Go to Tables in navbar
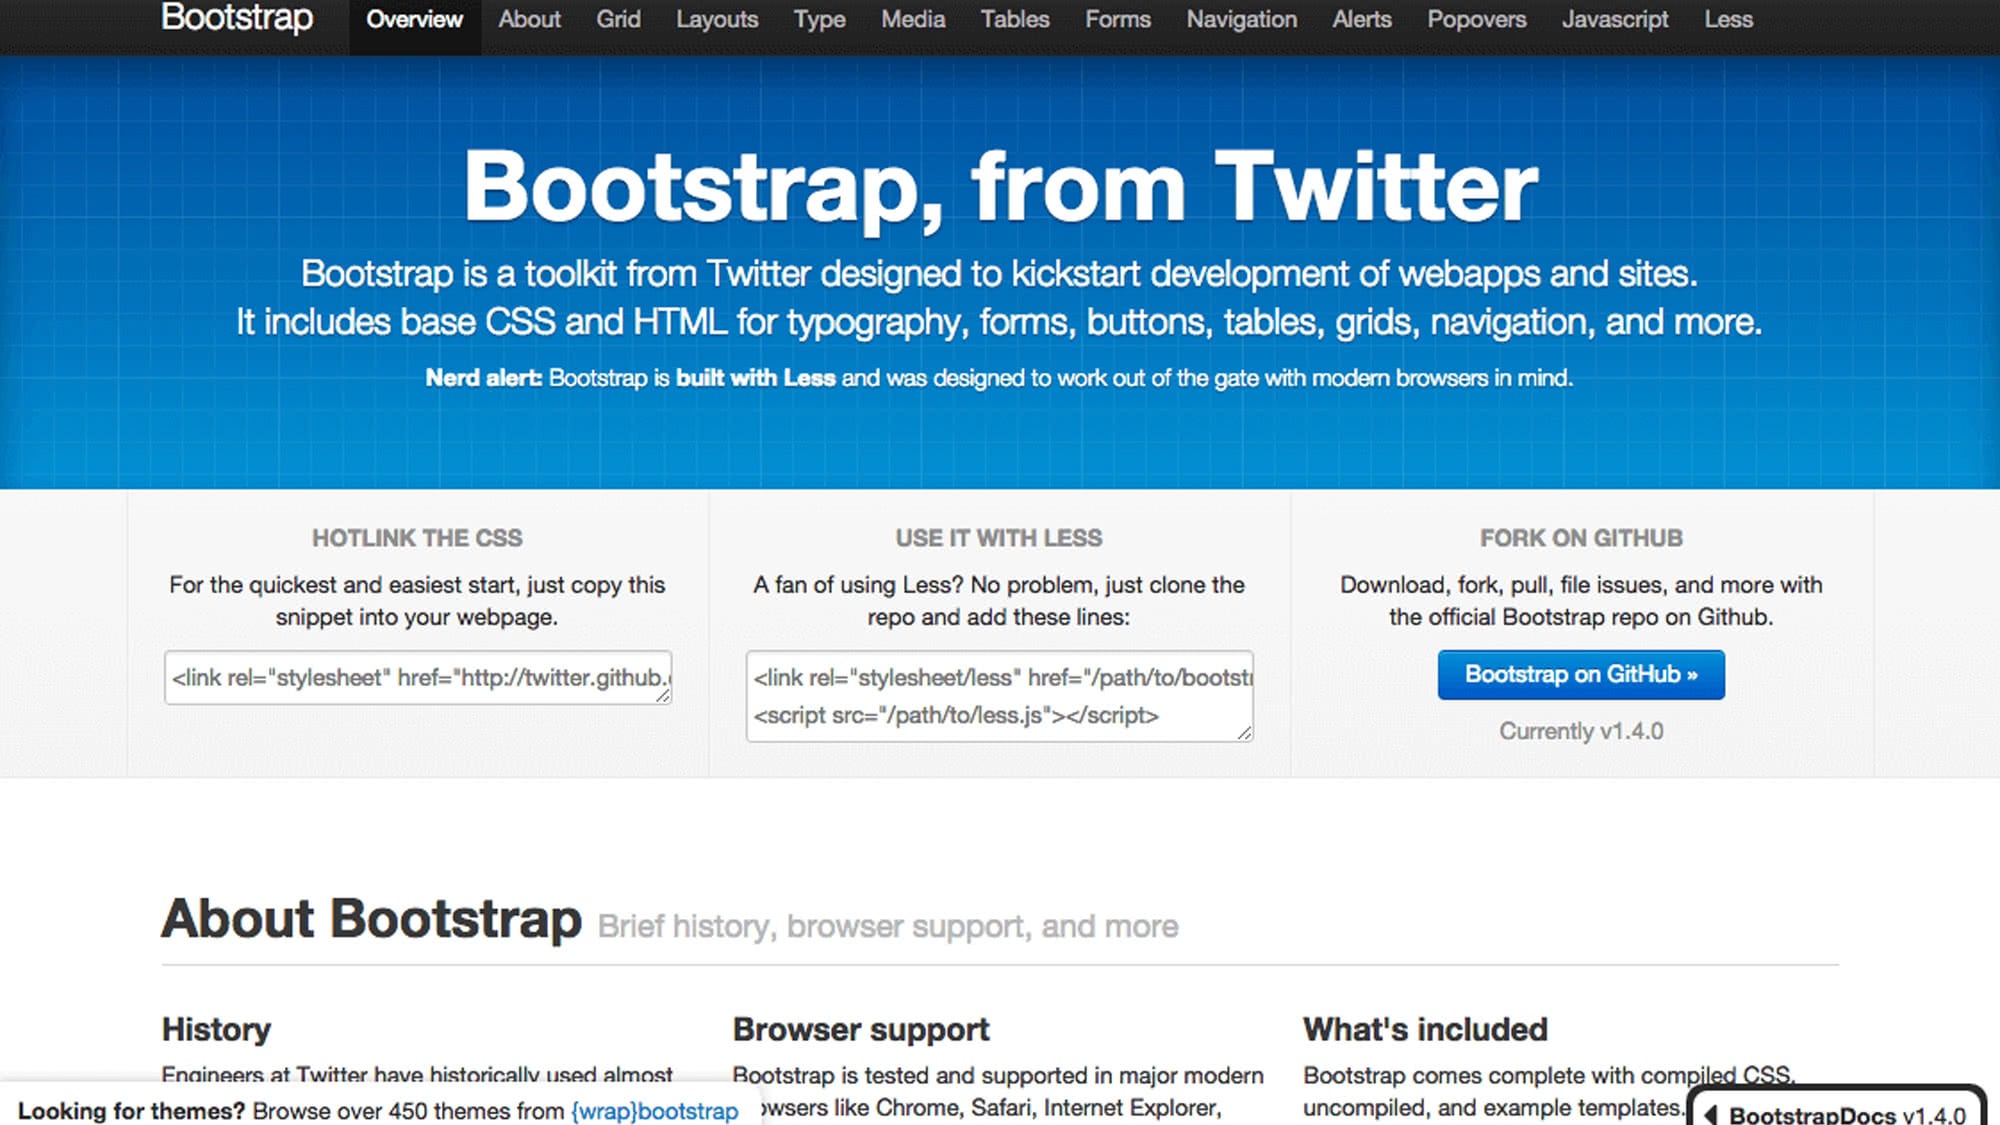Image resolution: width=2000 pixels, height=1125 pixels. (x=1014, y=20)
